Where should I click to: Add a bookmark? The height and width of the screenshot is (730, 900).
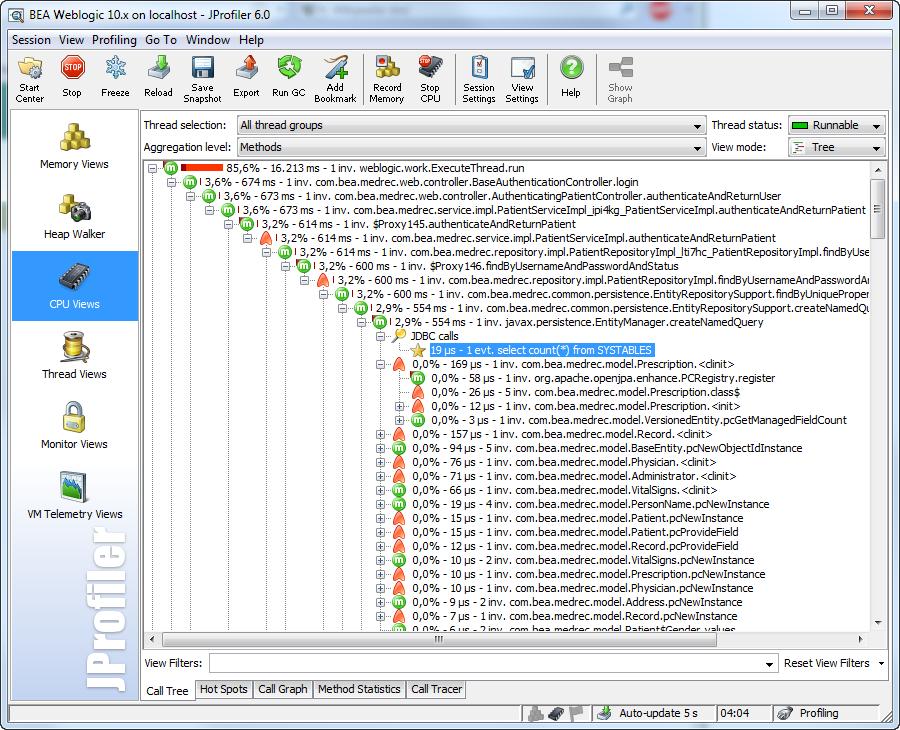tap(335, 79)
